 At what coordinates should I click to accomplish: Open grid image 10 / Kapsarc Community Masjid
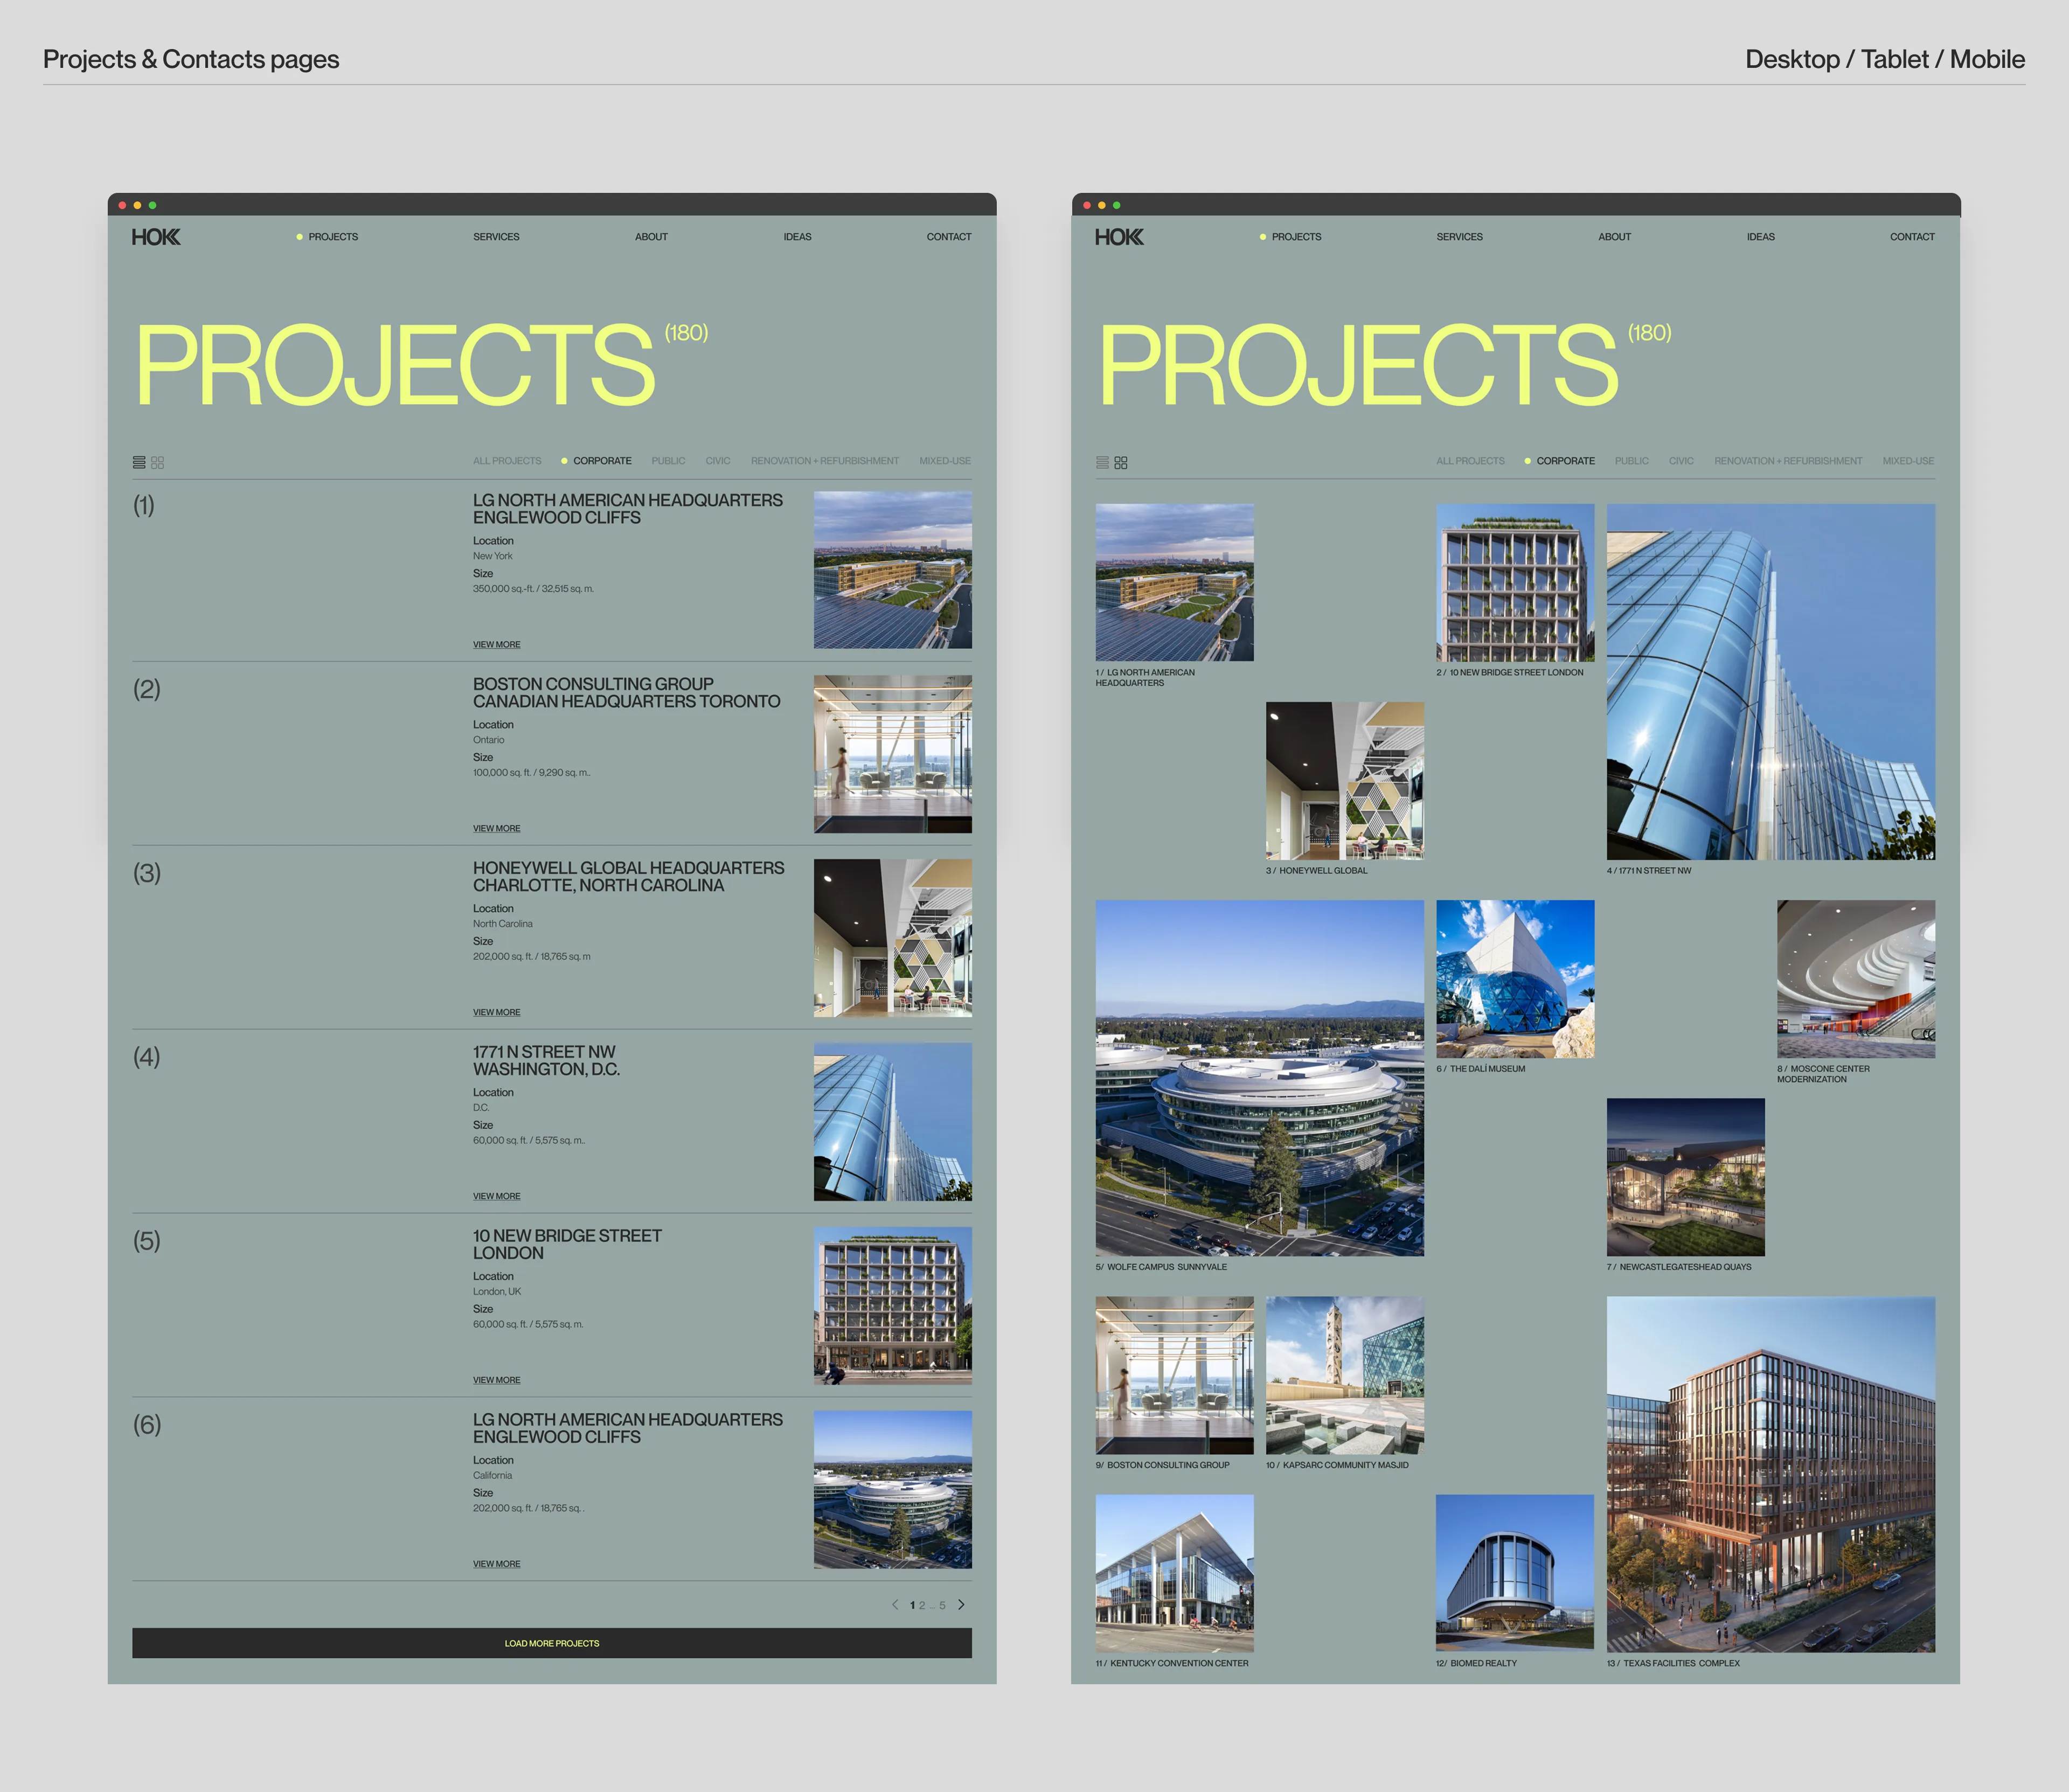point(1345,1376)
